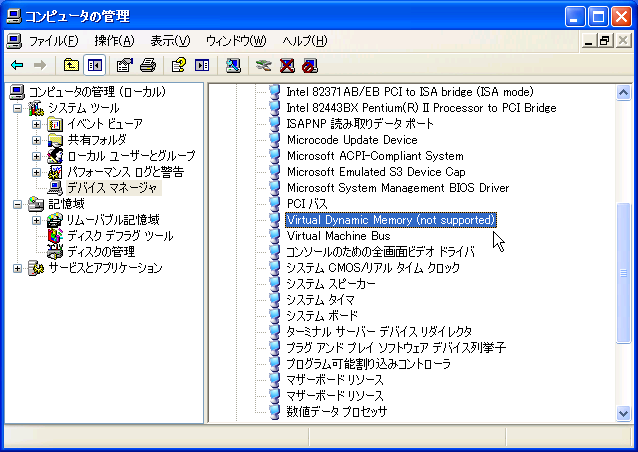638x452 pixels.
Task: Click the Disable device toolbar icon
Action: (310, 65)
